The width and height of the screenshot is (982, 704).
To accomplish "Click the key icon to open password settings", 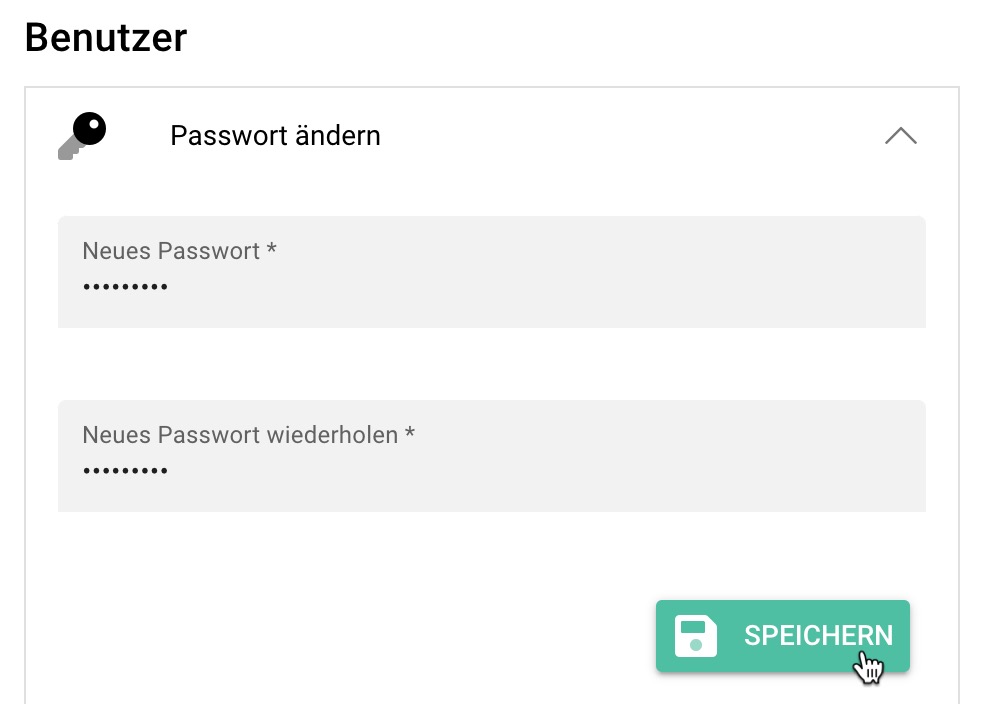I will (x=82, y=136).
